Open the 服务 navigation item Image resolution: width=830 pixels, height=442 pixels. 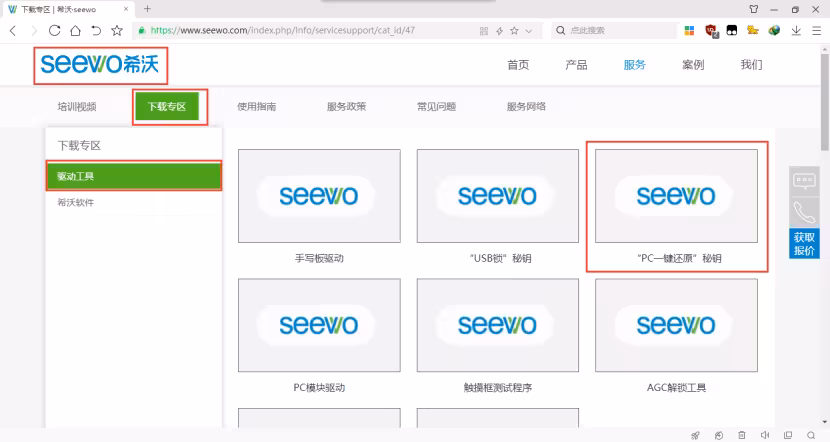634,65
